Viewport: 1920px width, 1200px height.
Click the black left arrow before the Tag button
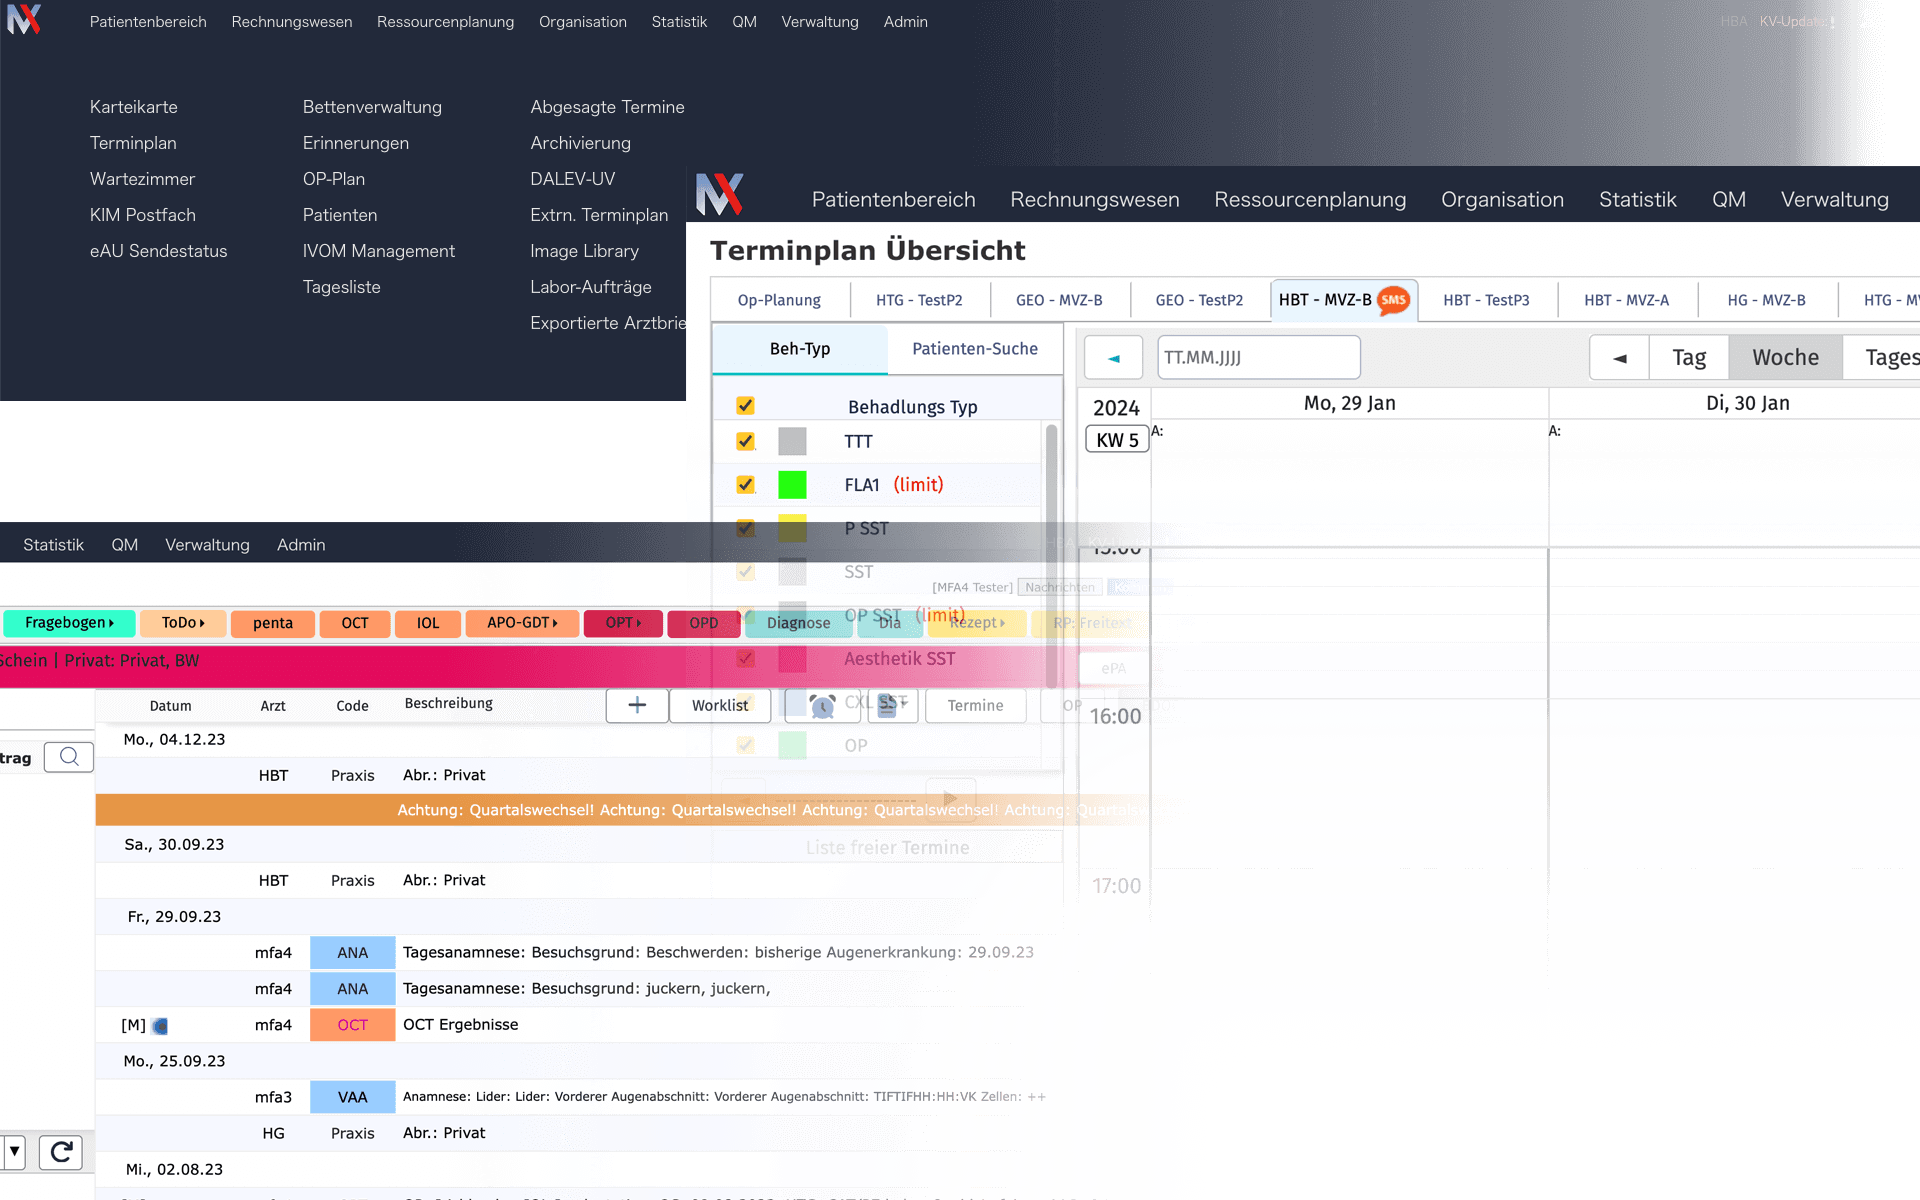[1619, 358]
